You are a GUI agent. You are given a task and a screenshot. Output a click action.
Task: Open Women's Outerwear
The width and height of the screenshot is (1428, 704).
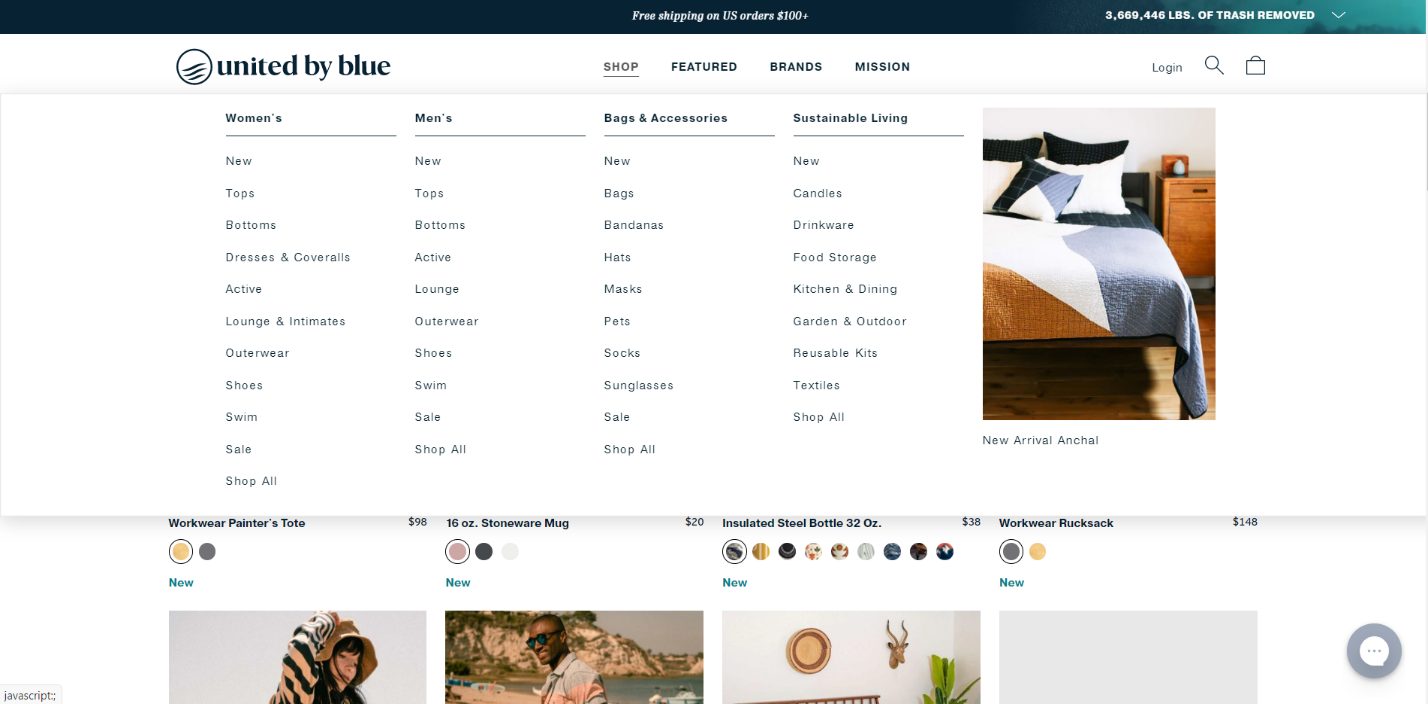tap(257, 353)
